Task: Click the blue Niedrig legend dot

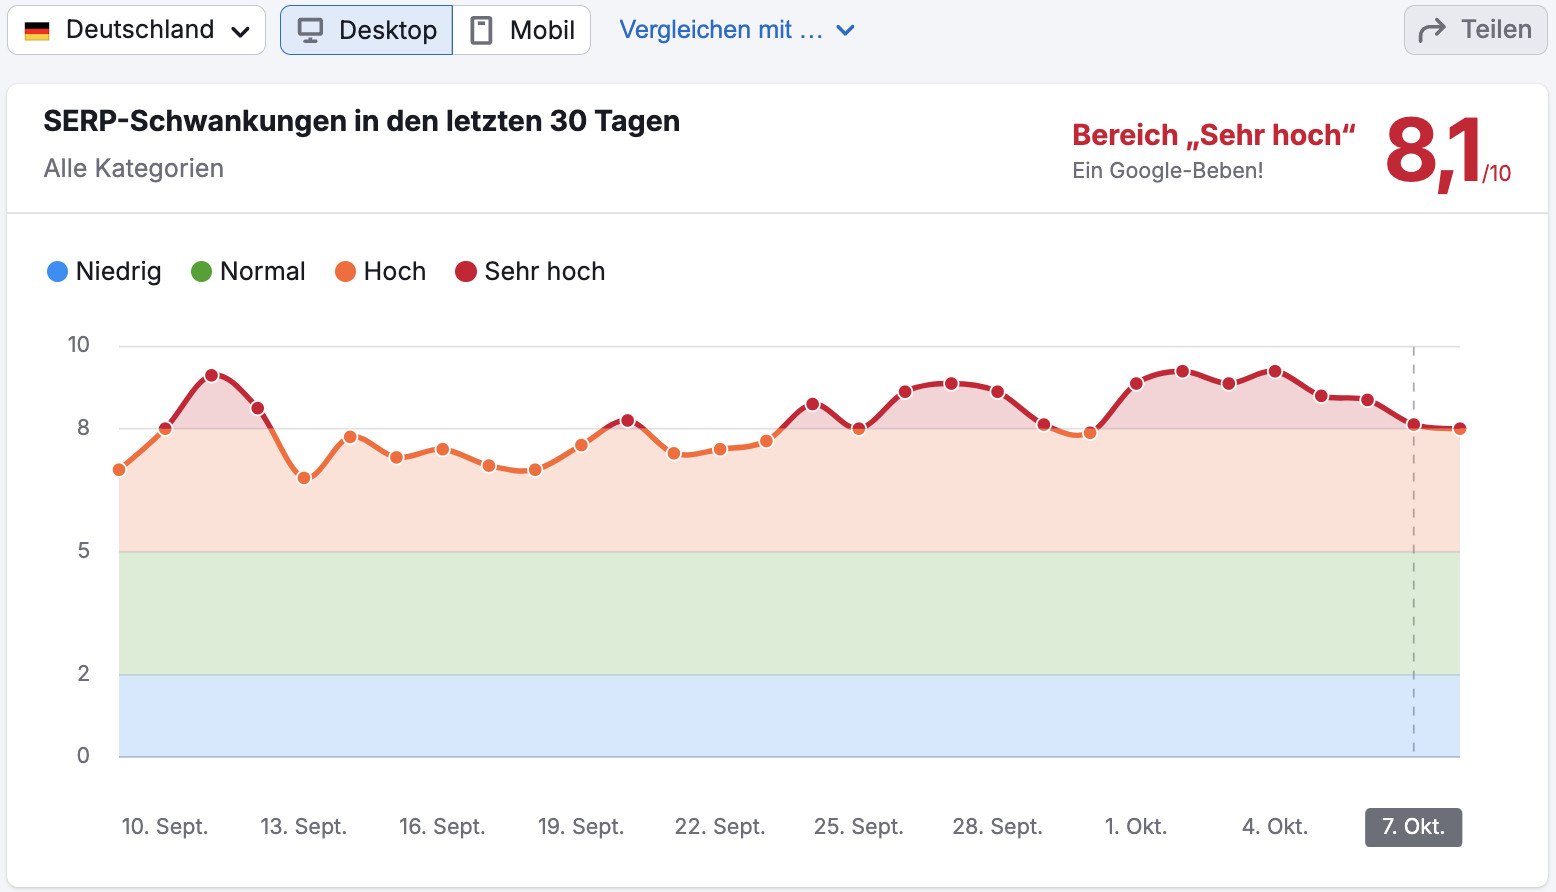Action: (57, 271)
